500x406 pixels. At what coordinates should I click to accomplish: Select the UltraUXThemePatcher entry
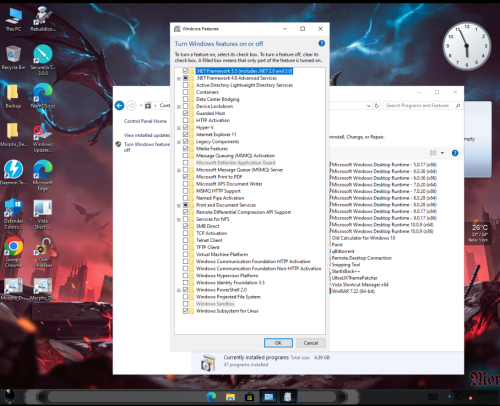click(x=355, y=278)
